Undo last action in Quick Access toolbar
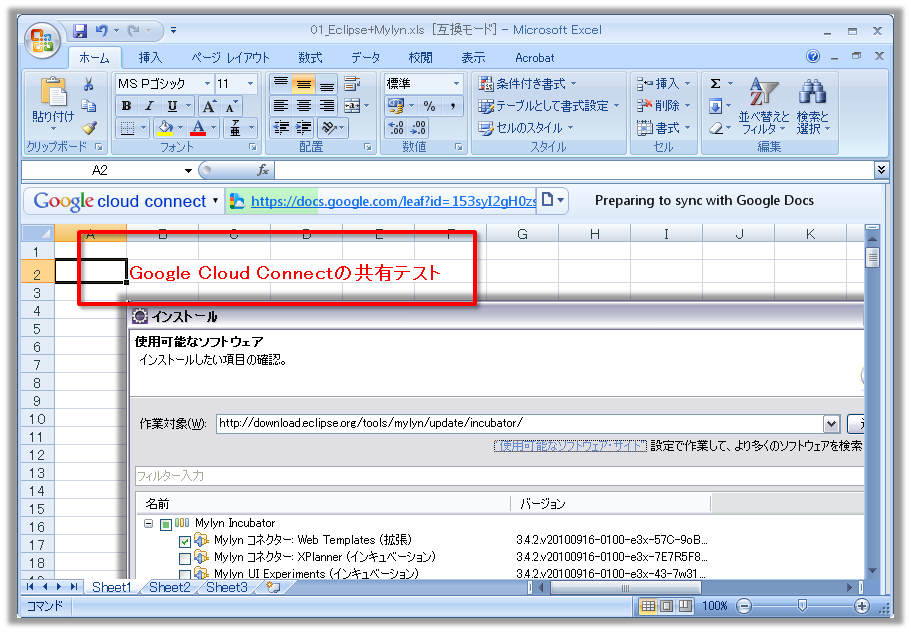911x632 pixels. pos(102,30)
